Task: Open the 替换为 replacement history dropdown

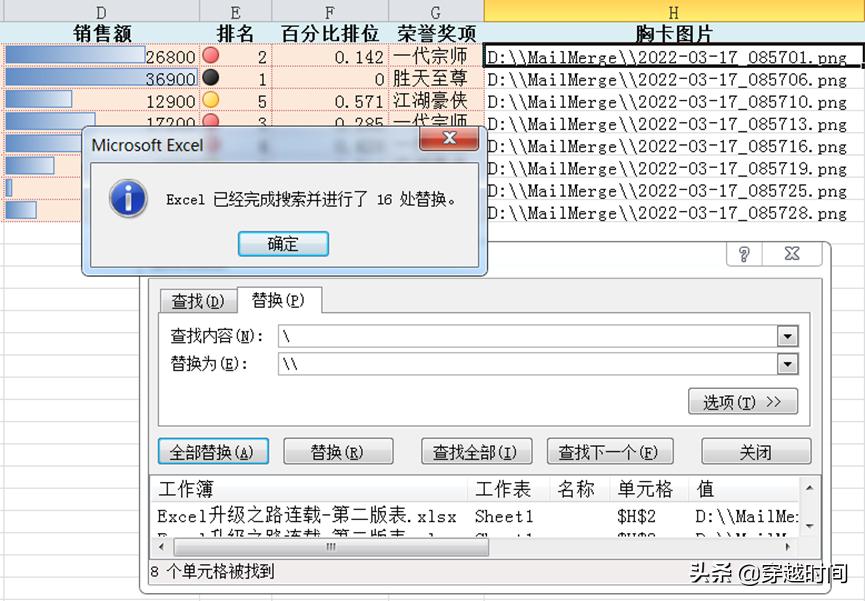Action: 785,364
